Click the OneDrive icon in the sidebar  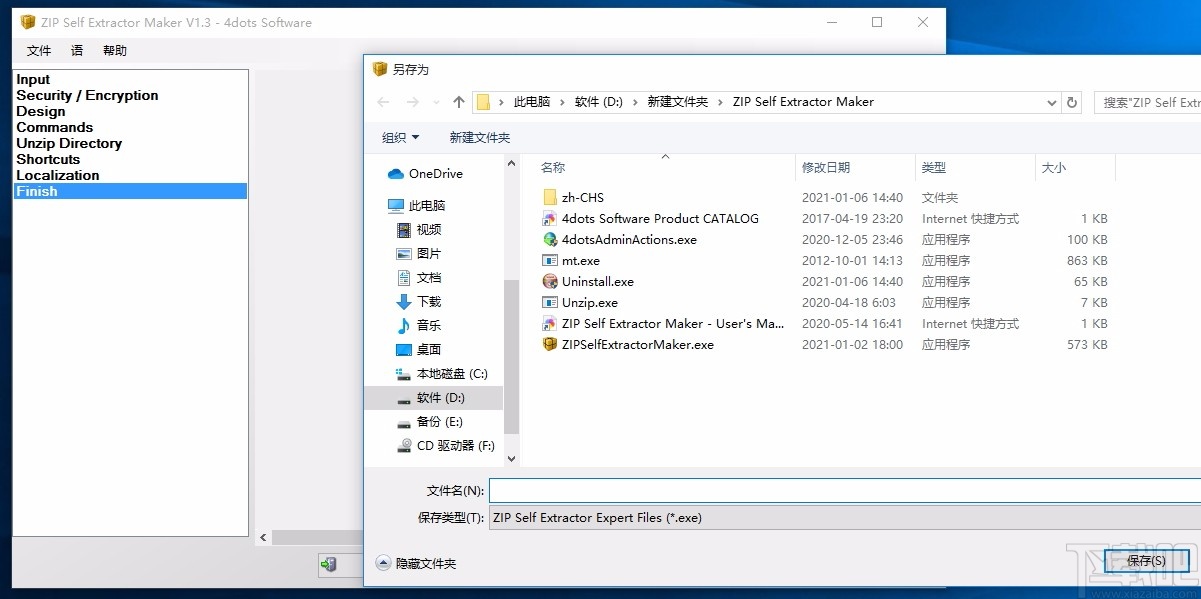(x=395, y=173)
